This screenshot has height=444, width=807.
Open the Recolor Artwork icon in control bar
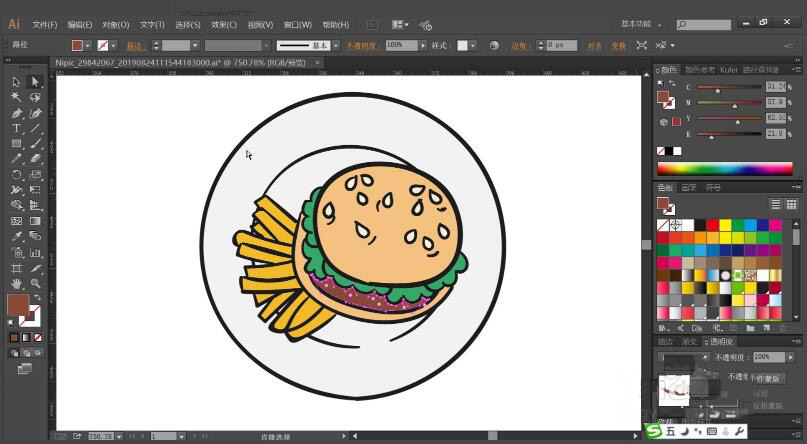pyautogui.click(x=494, y=45)
